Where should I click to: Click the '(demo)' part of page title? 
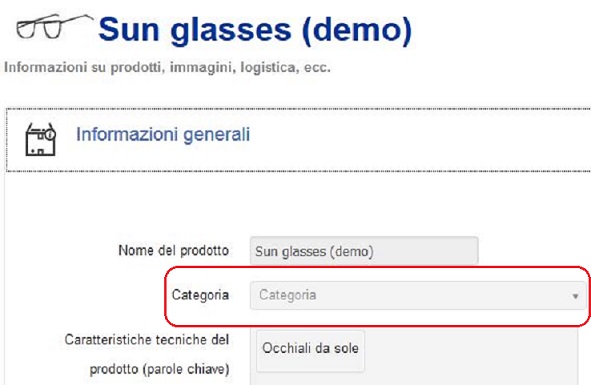click(357, 30)
